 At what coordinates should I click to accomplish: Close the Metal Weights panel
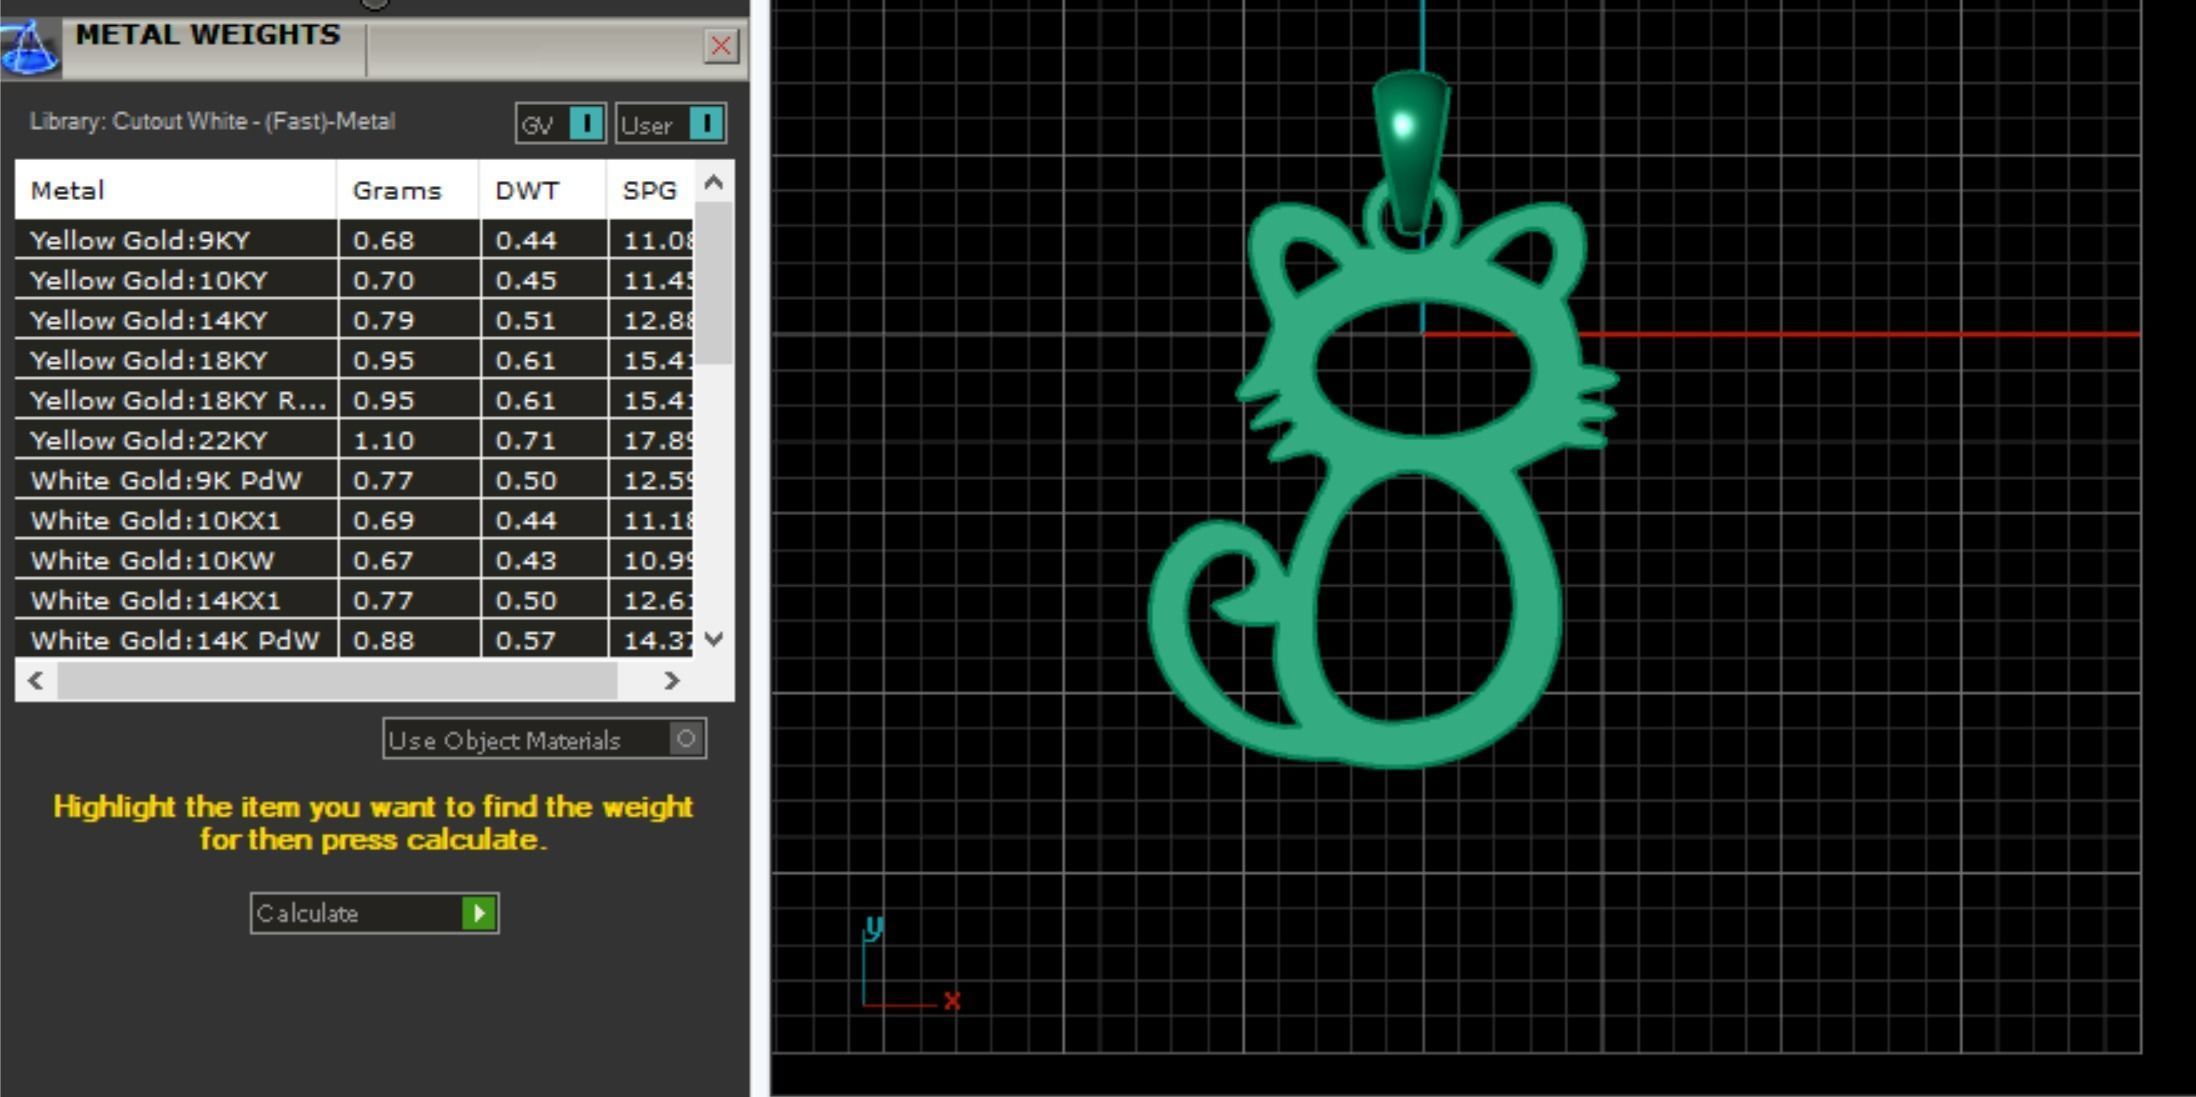721,46
